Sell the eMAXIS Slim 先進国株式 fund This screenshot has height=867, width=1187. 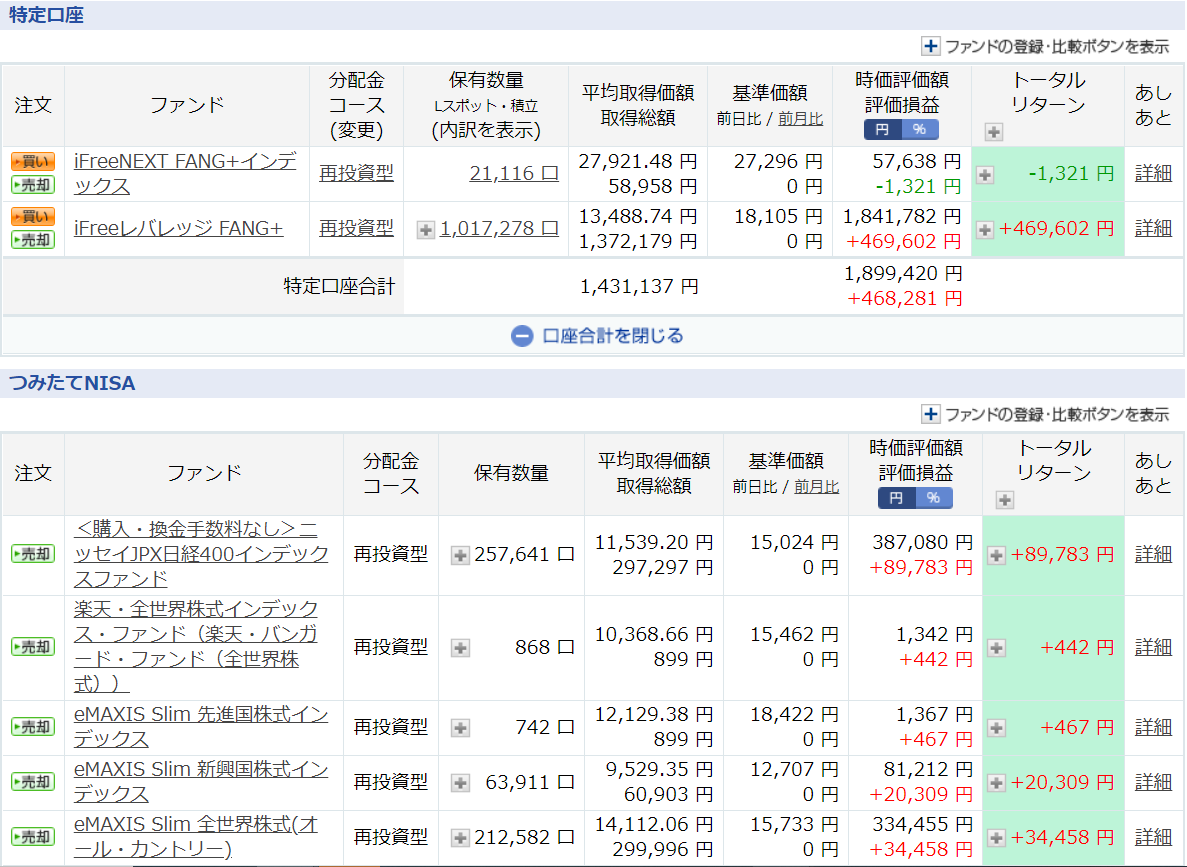point(33,727)
